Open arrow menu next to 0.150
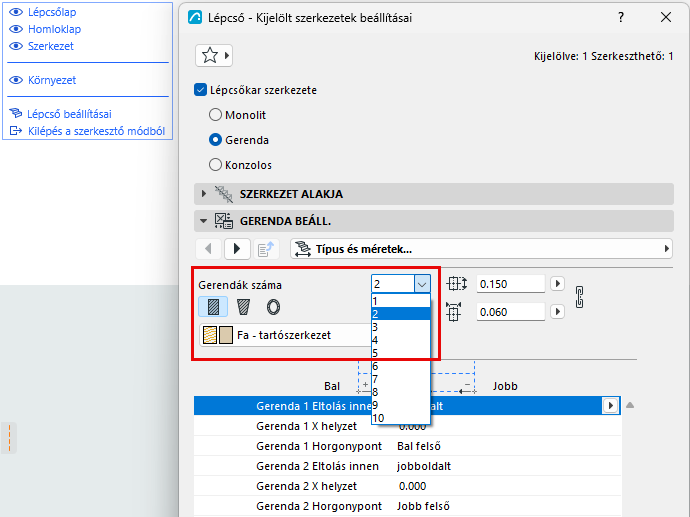Screen dimensions: 690x517 pos(558,284)
